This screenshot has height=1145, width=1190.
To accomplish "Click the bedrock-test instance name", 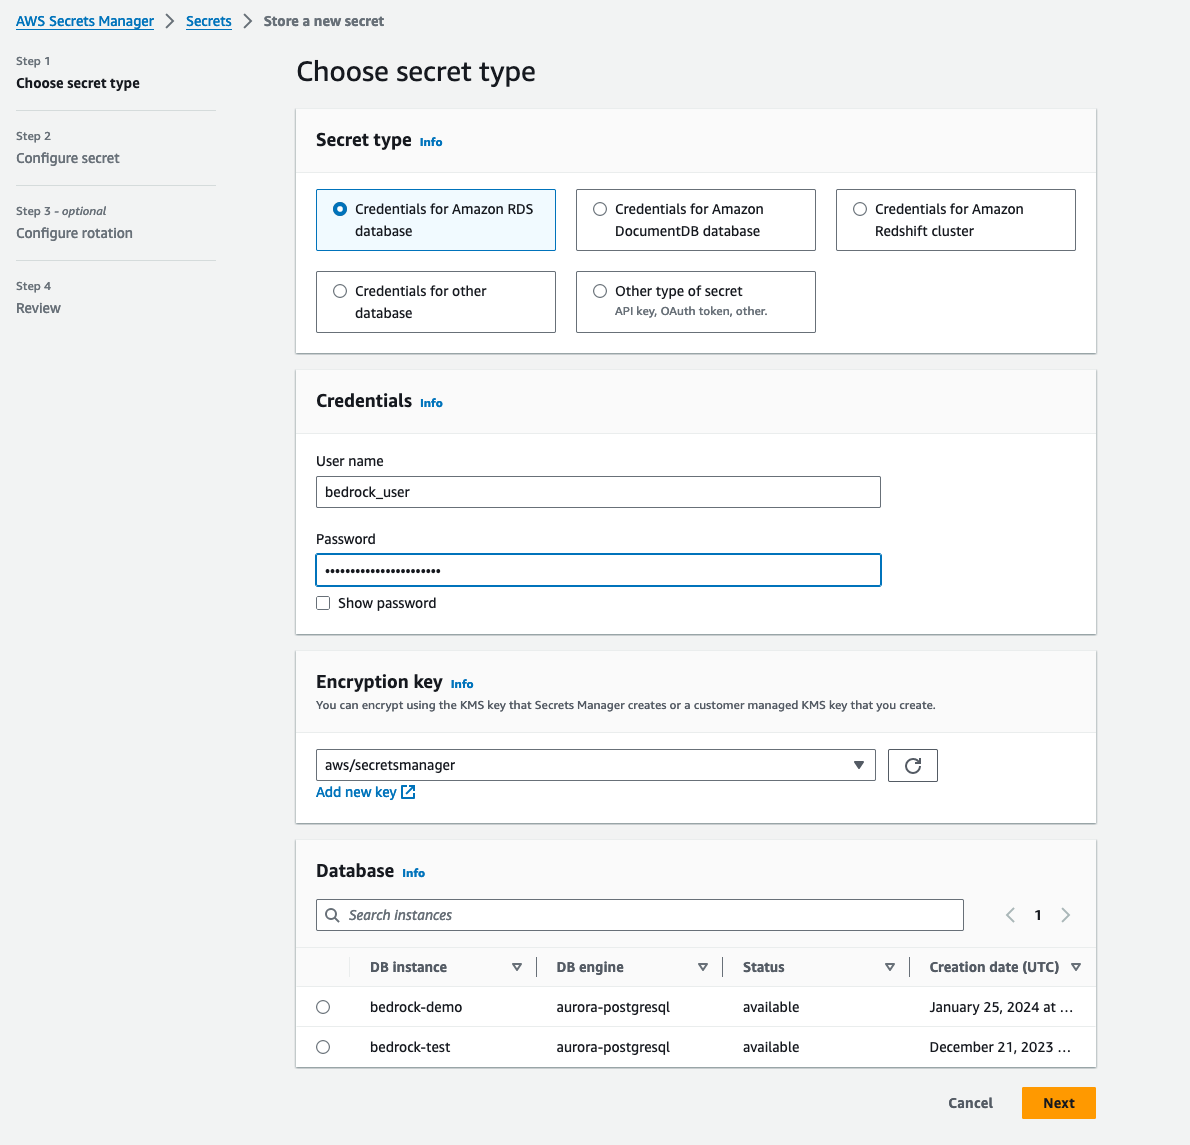I will click(410, 1047).
